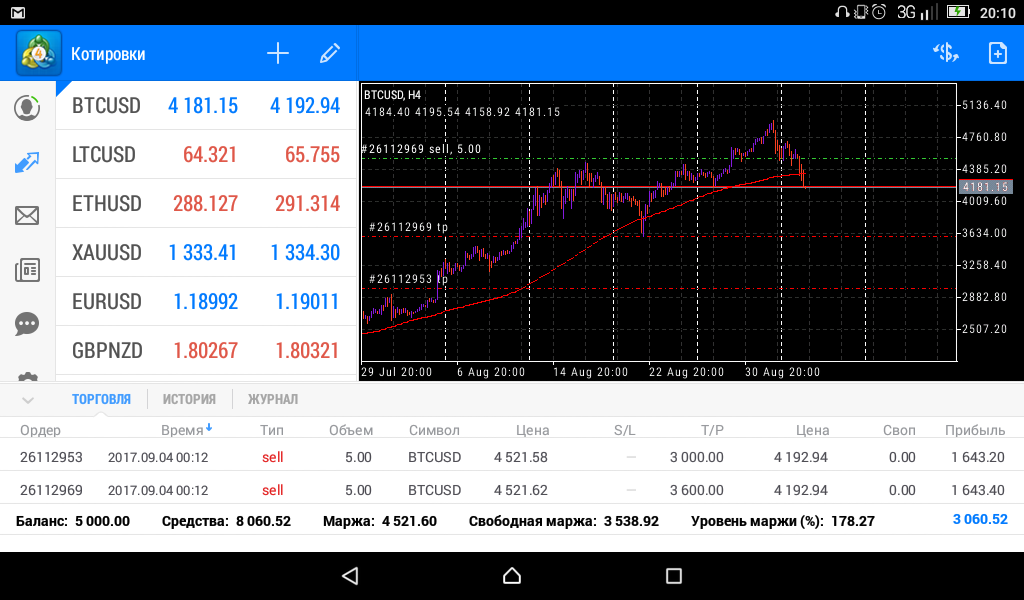Tap the Прибыль column header
Screen dimensions: 1024x600
pos(975,430)
